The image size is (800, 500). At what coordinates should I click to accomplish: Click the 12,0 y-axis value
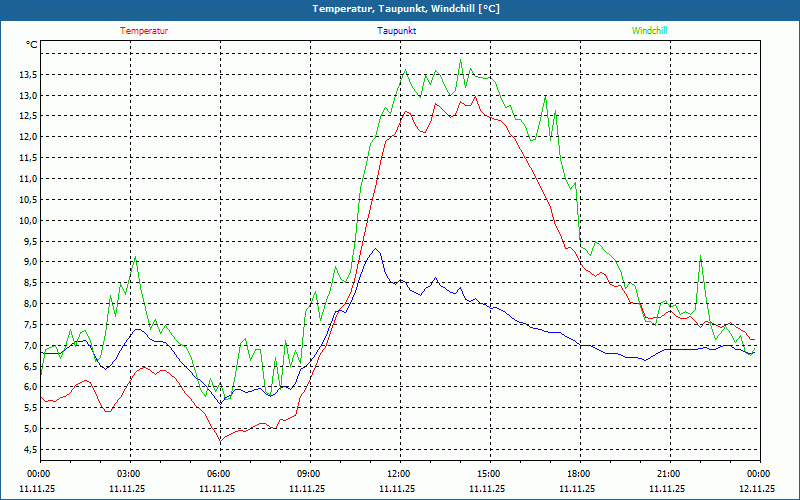coord(28,137)
